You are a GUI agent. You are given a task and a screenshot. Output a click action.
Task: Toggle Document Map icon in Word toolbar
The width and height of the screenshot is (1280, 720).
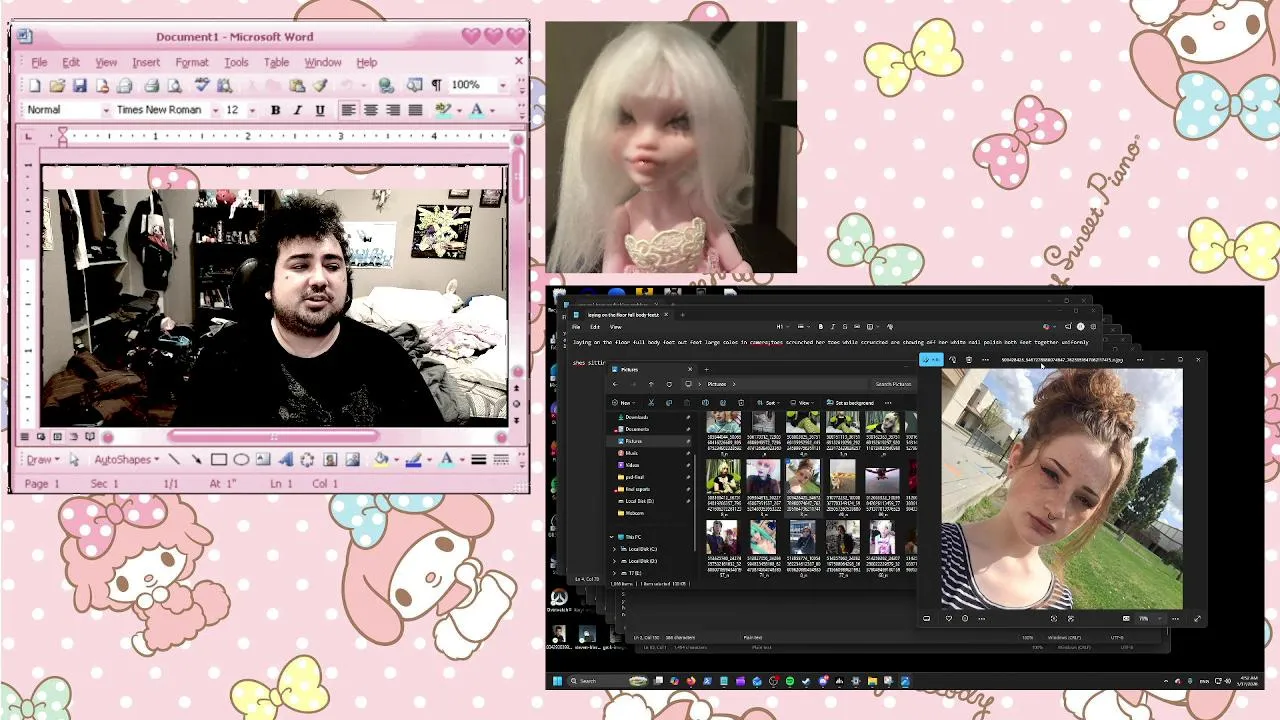[414, 86]
